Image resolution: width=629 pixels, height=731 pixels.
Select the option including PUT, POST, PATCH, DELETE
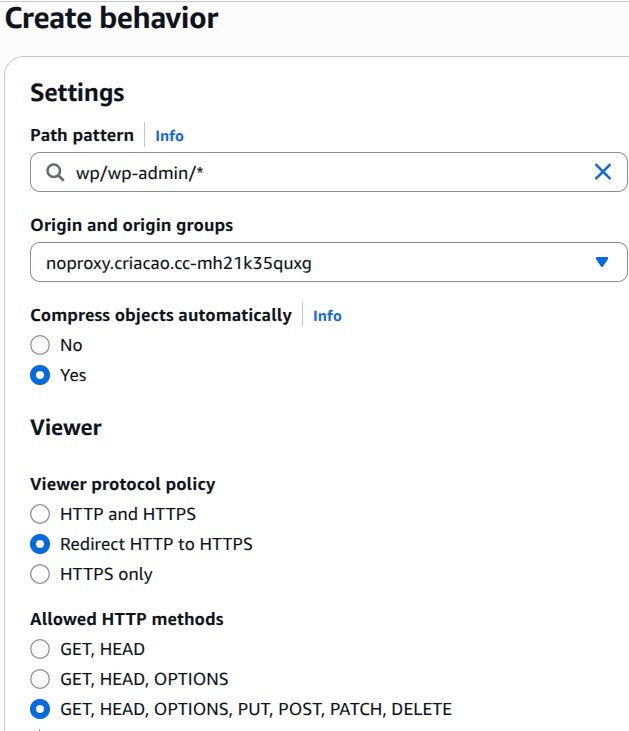click(40, 709)
